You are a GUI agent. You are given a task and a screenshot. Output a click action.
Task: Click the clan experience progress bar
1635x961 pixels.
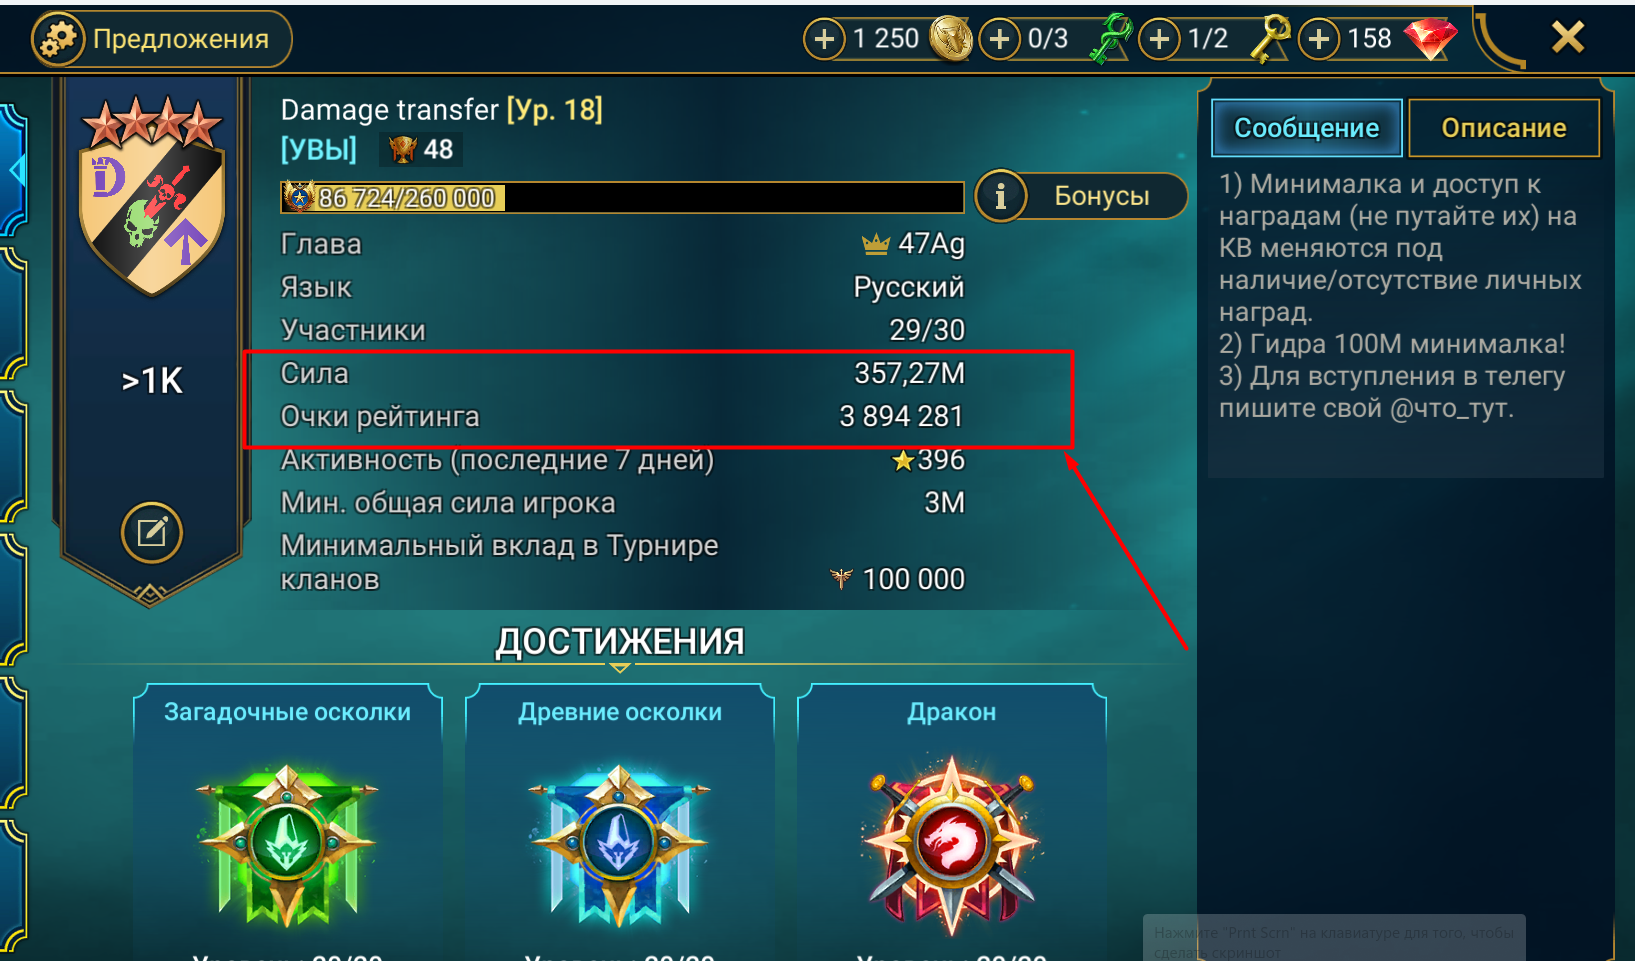pyautogui.click(x=622, y=197)
